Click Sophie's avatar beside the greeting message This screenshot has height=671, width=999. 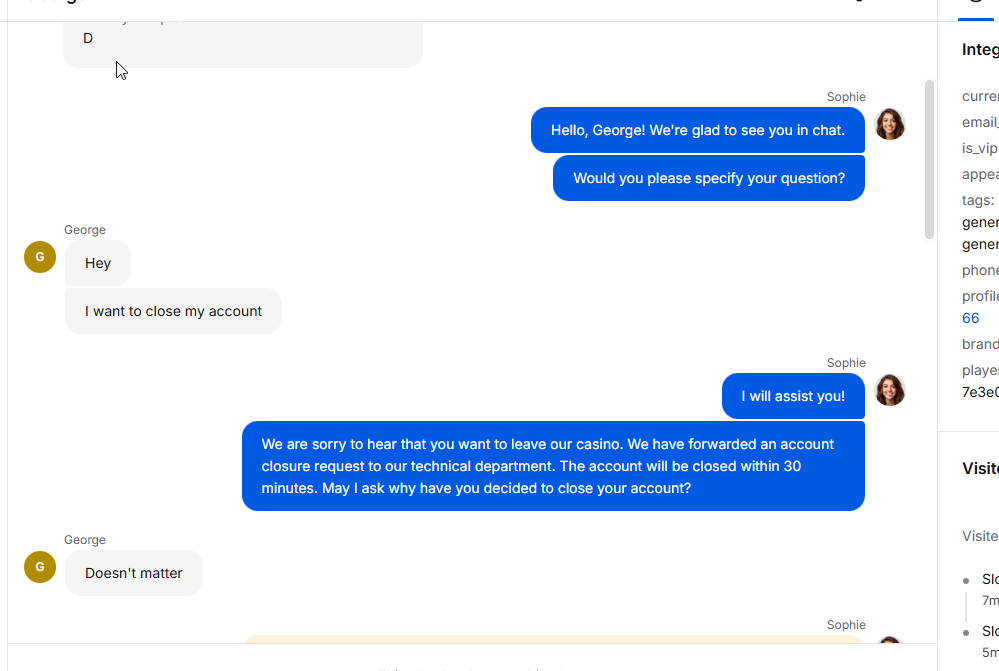point(889,124)
